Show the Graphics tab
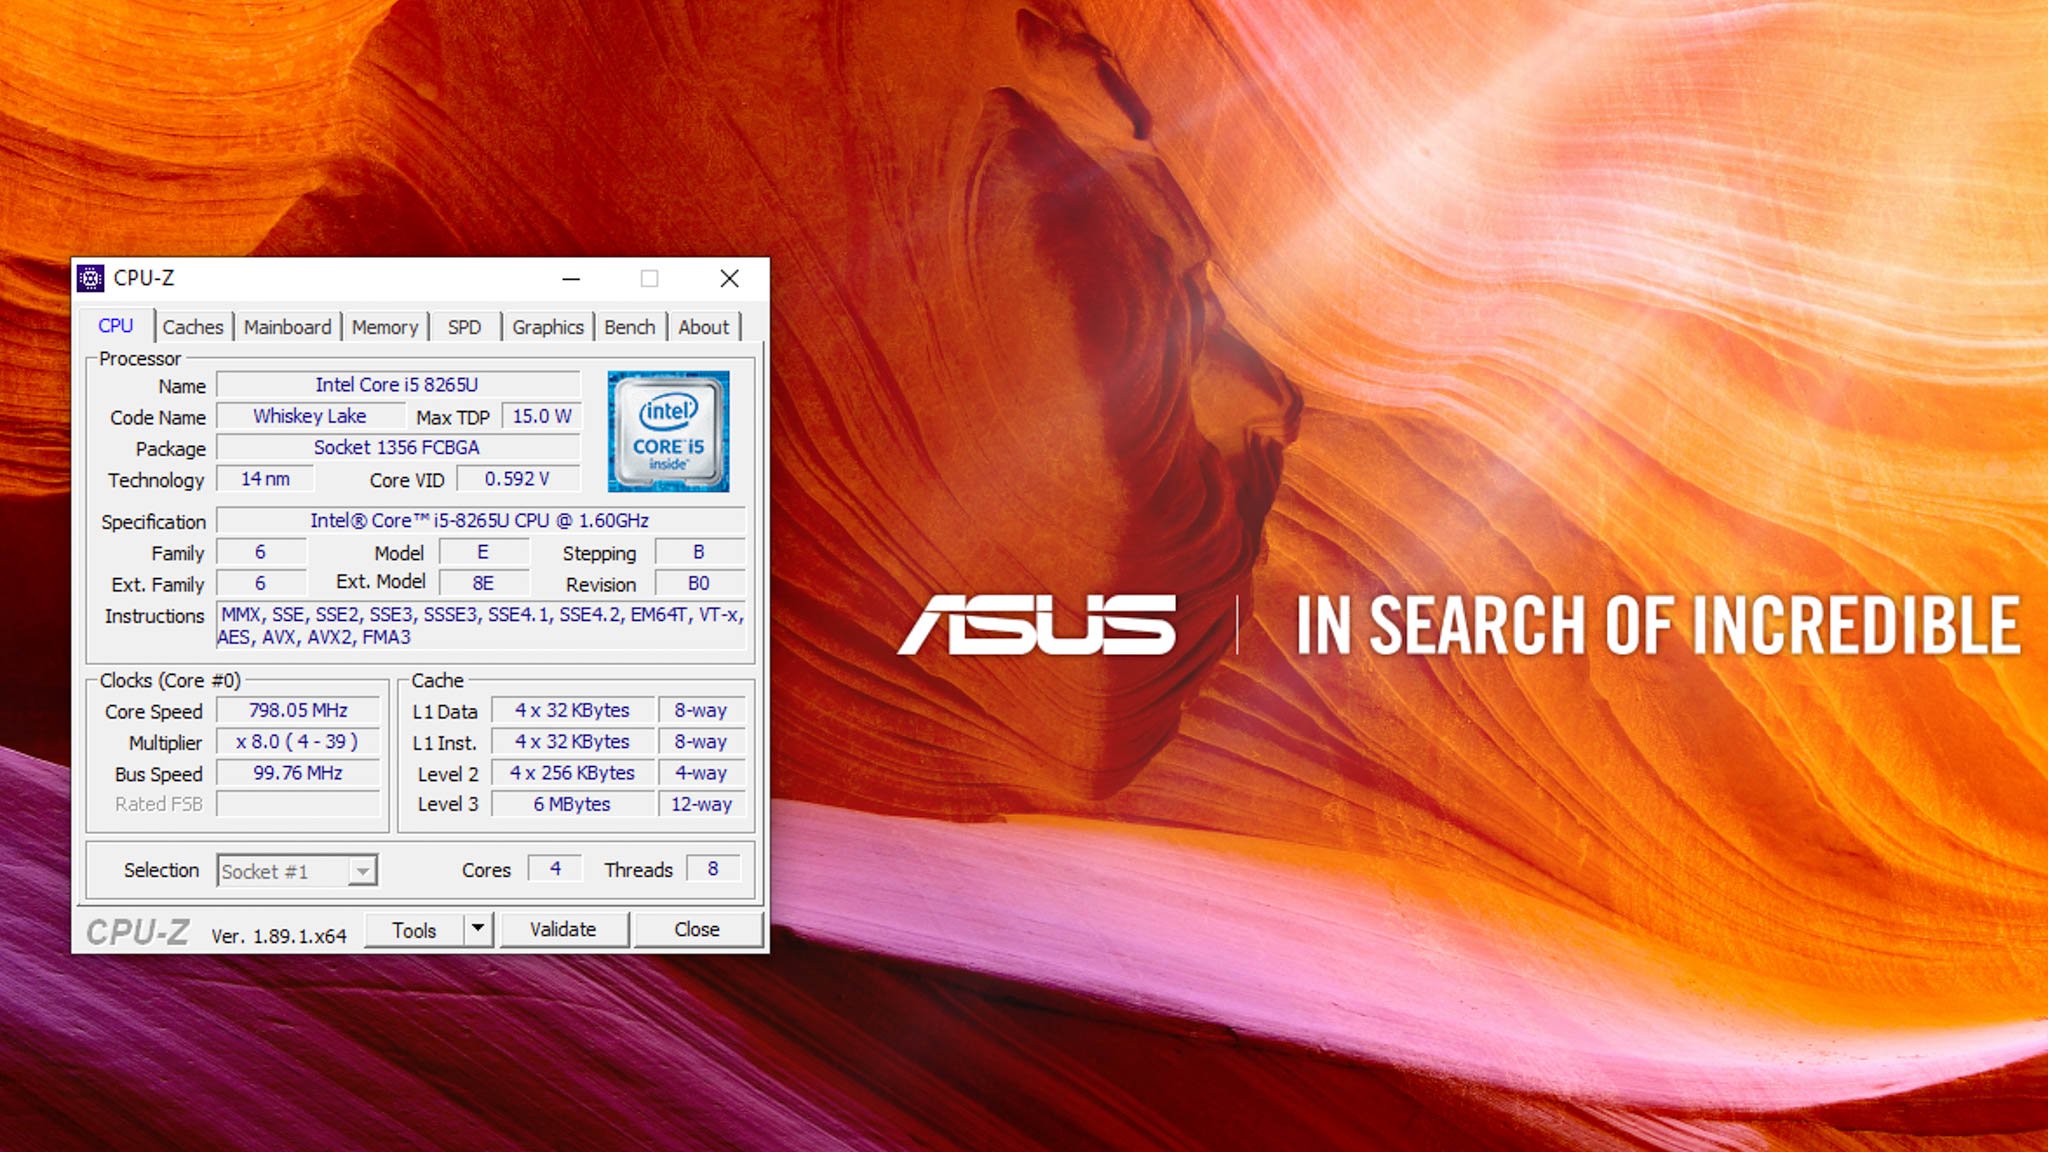 [547, 327]
